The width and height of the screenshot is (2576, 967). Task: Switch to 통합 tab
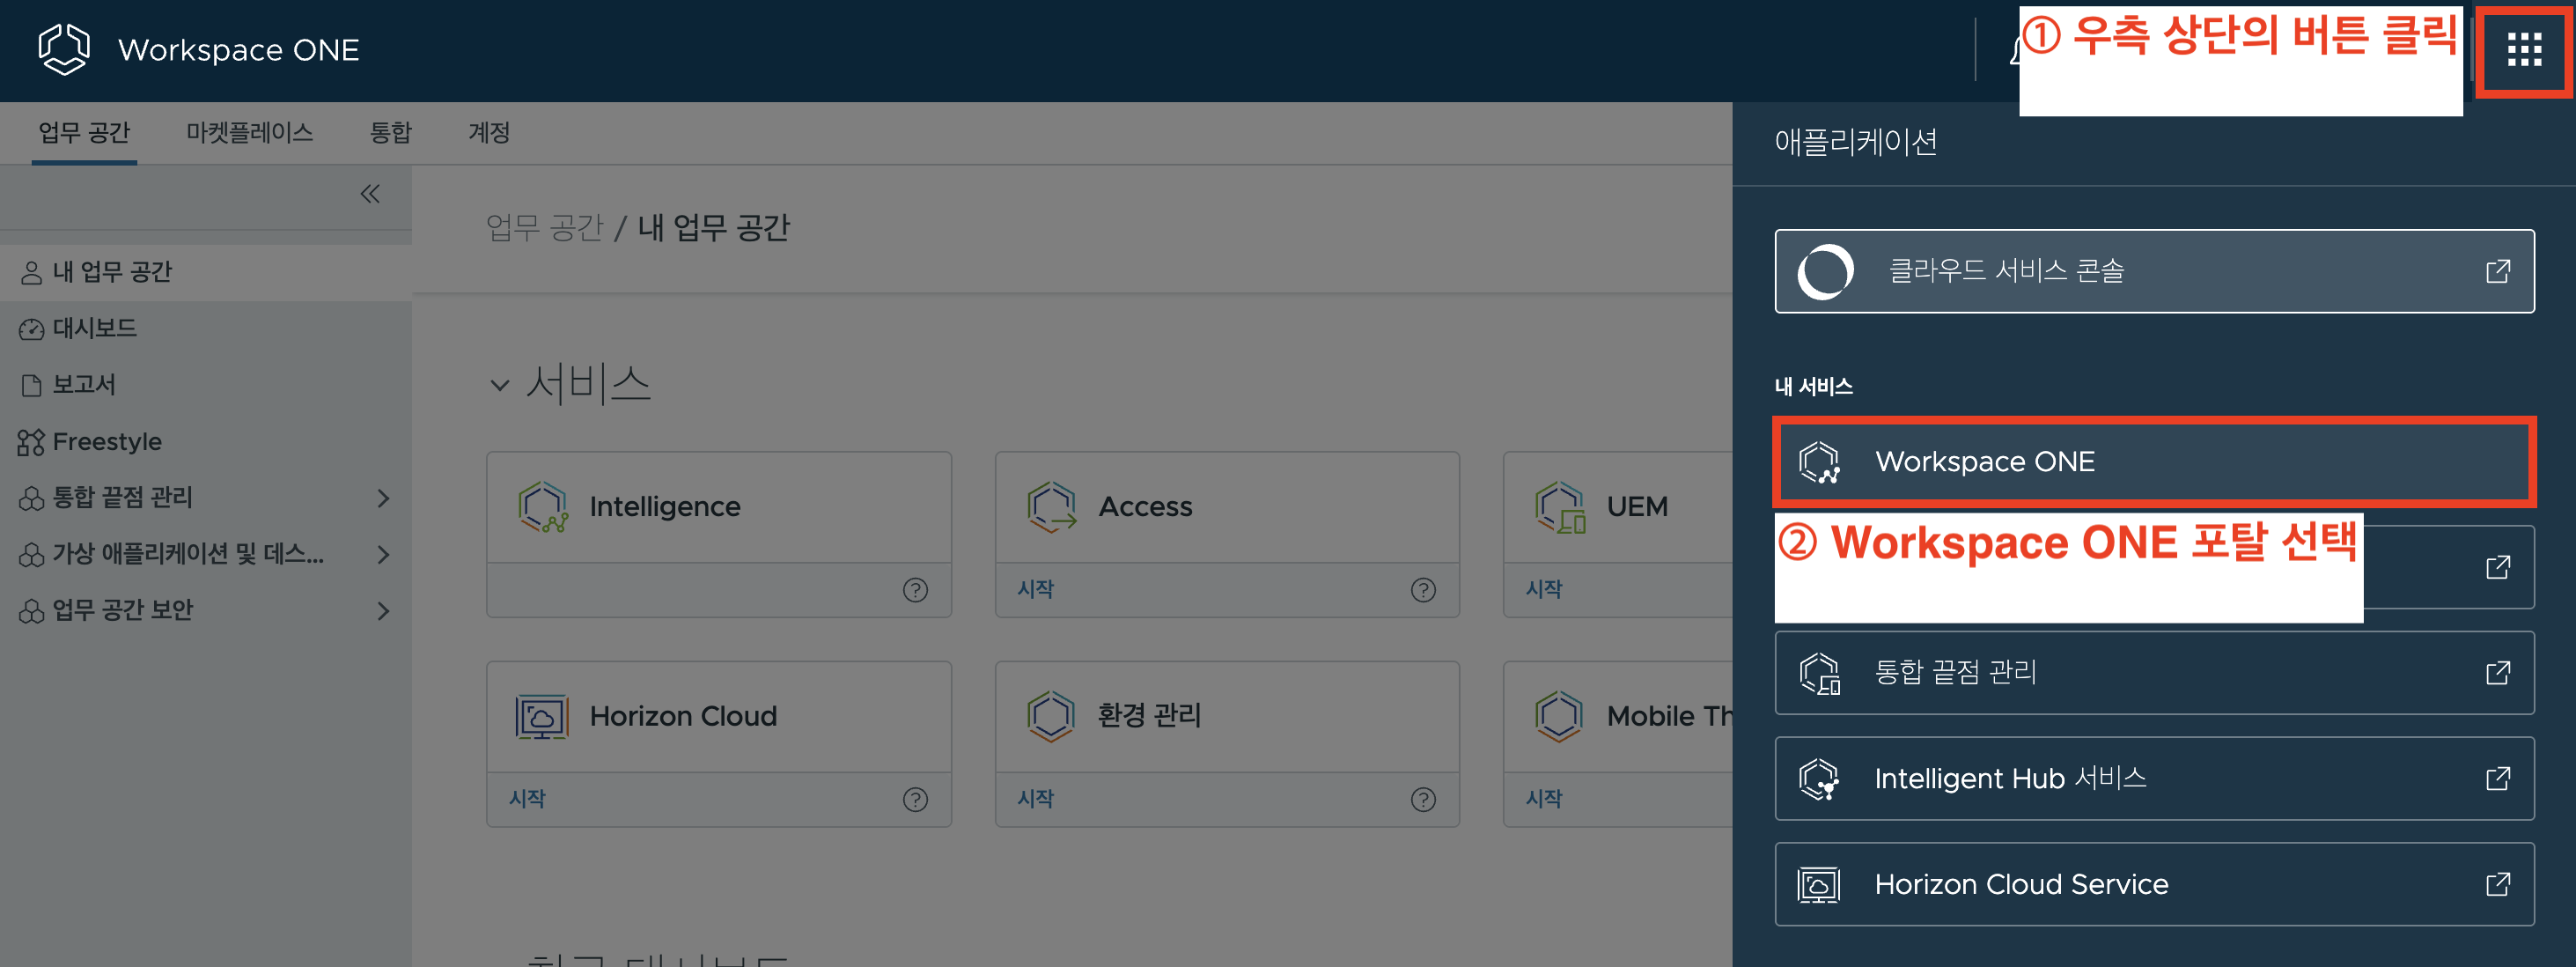pos(390,133)
